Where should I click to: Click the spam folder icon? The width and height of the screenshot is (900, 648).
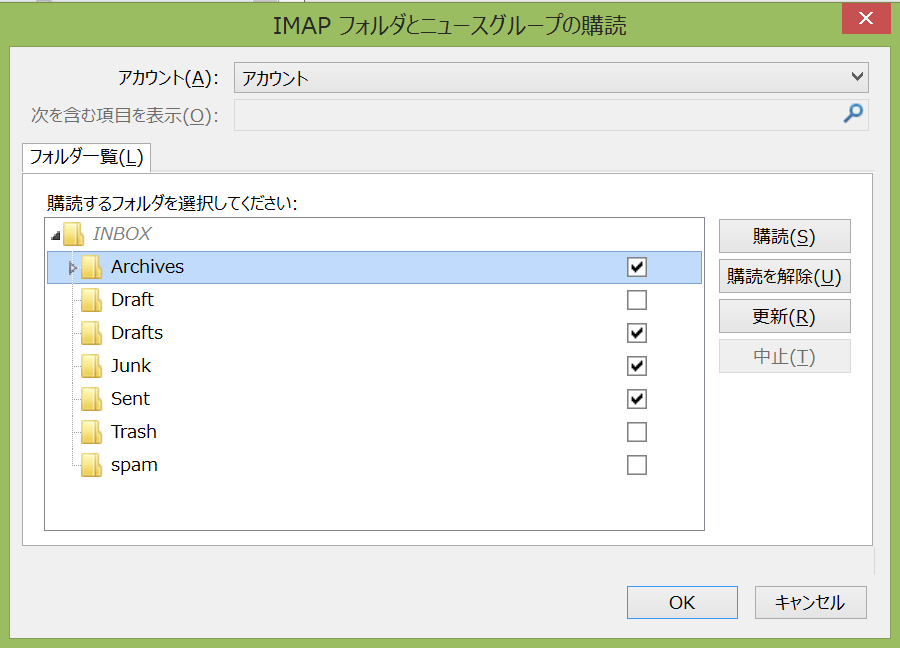92,465
